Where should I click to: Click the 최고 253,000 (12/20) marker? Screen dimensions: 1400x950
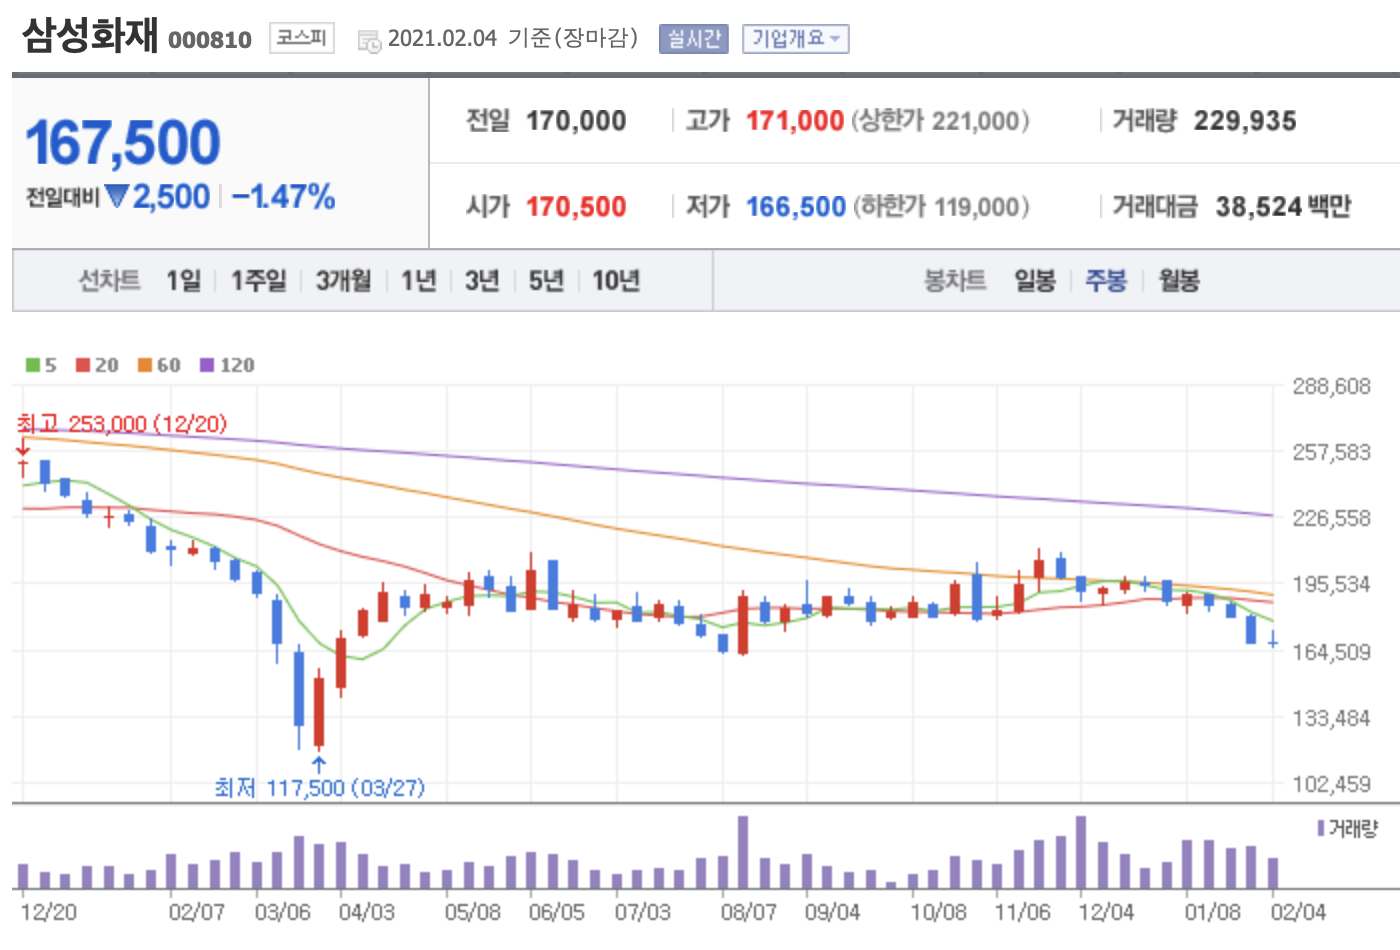(122, 424)
